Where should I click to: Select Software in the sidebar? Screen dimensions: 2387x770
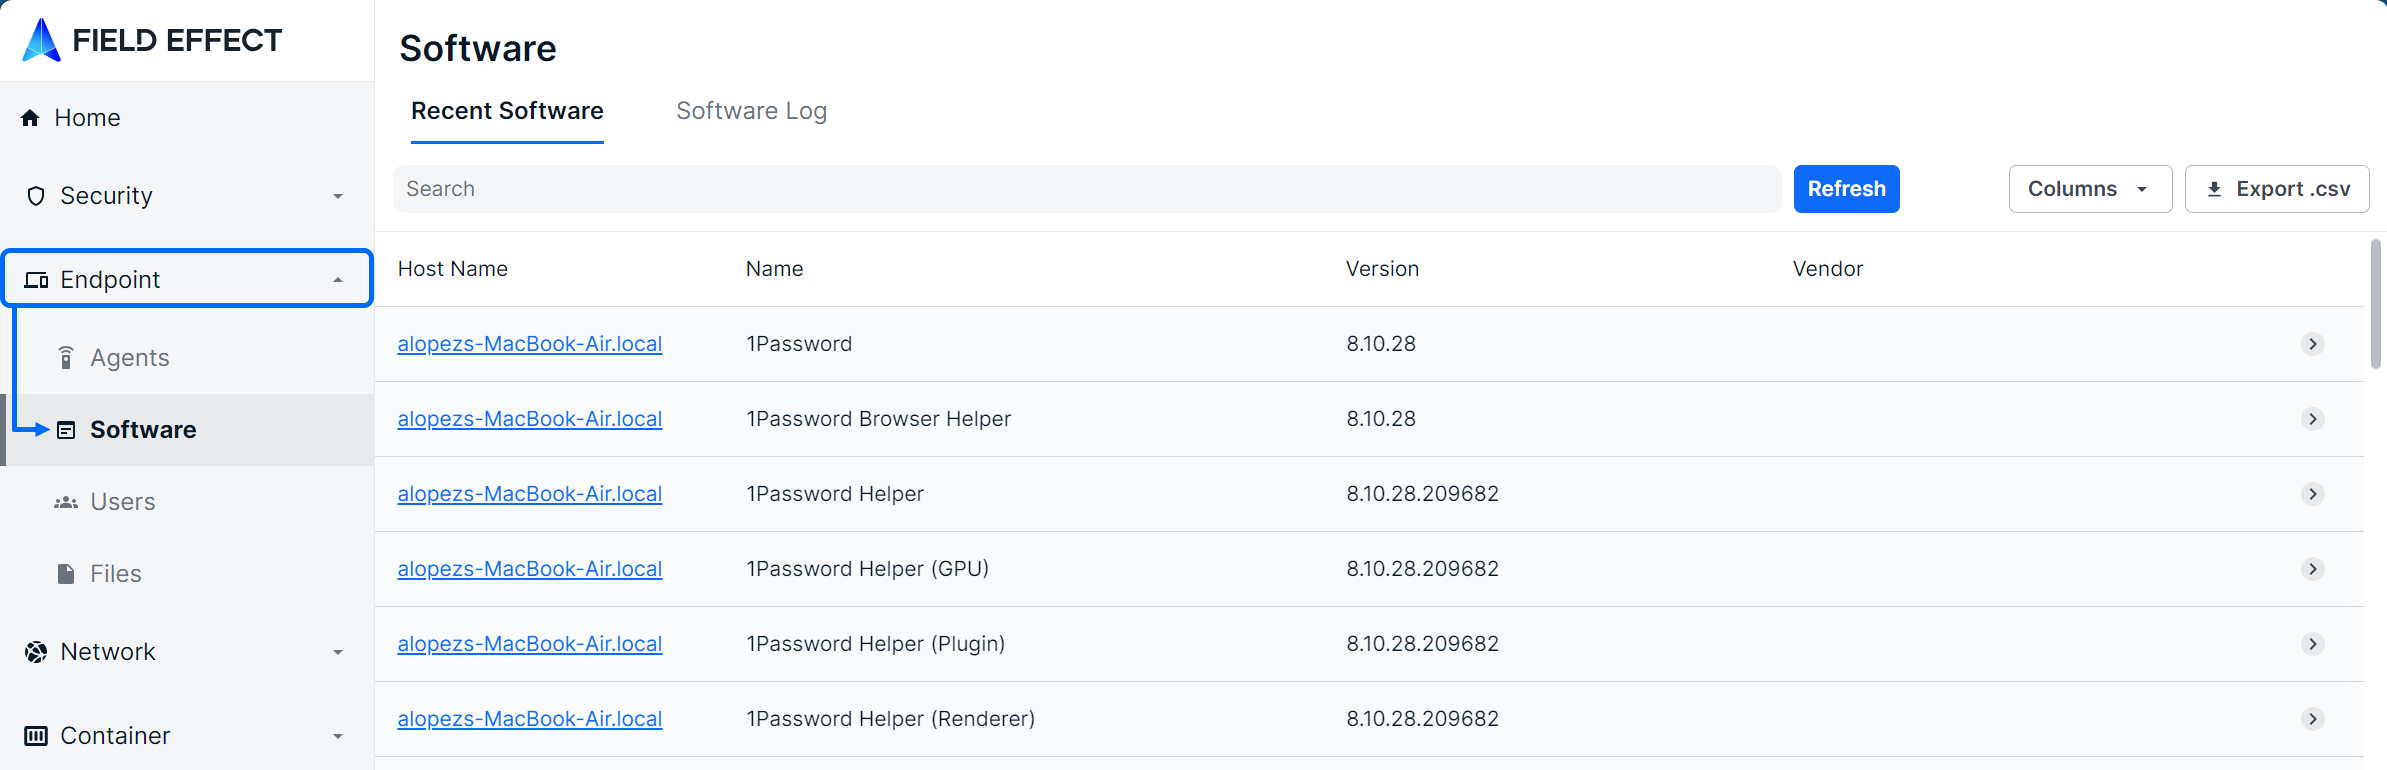(187, 430)
